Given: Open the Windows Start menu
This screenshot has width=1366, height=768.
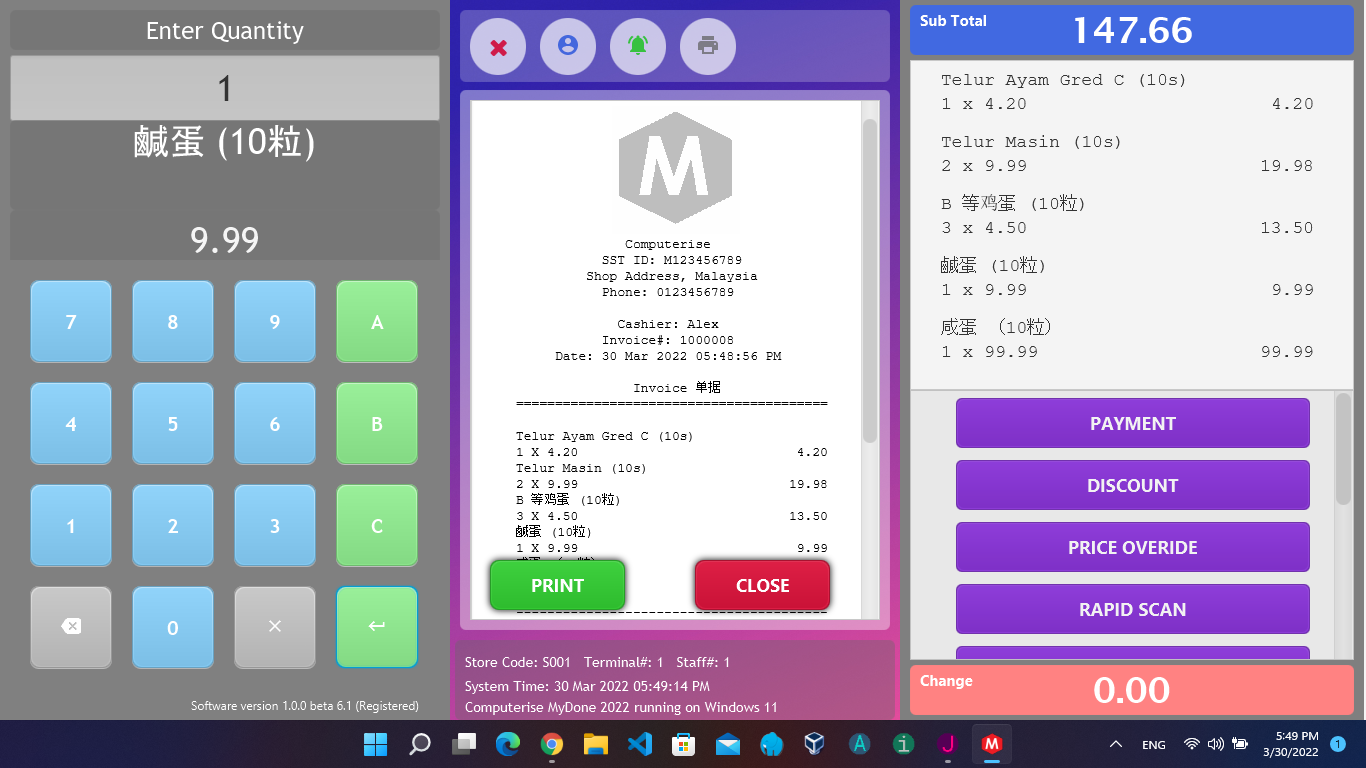Looking at the screenshot, I should [376, 744].
